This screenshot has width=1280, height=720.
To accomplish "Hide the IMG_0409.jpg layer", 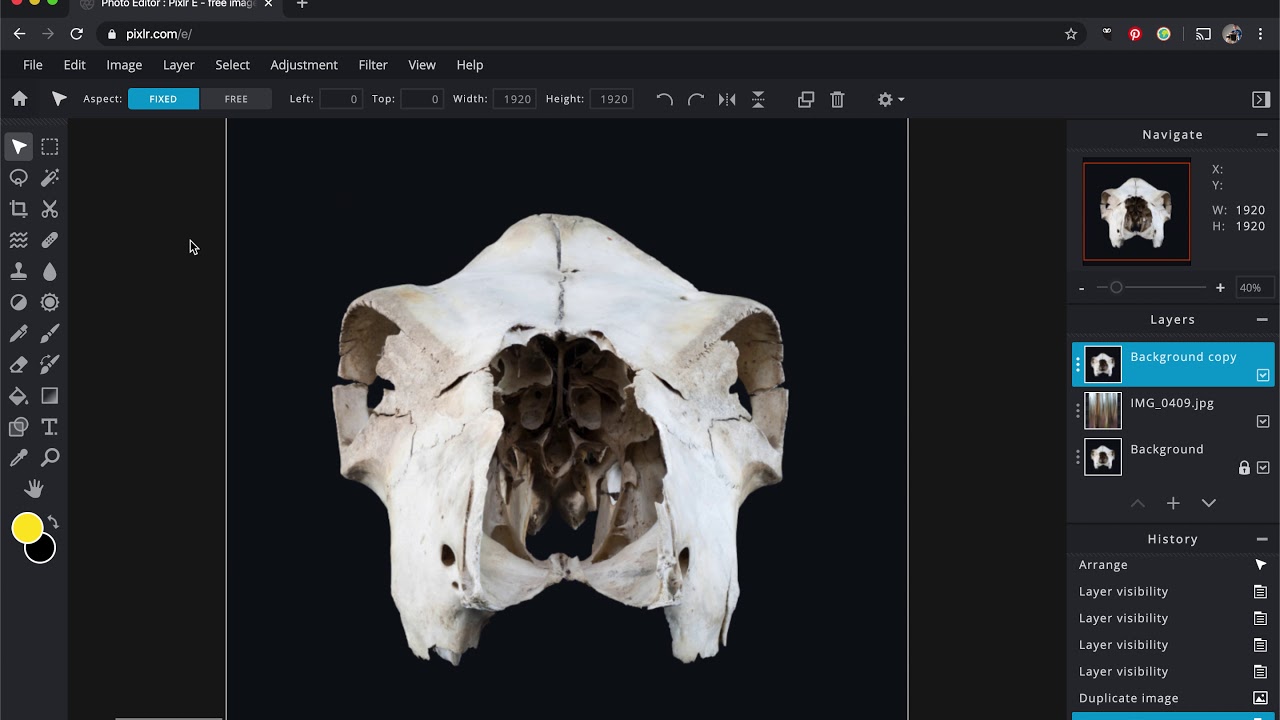I will pos(1263,421).
